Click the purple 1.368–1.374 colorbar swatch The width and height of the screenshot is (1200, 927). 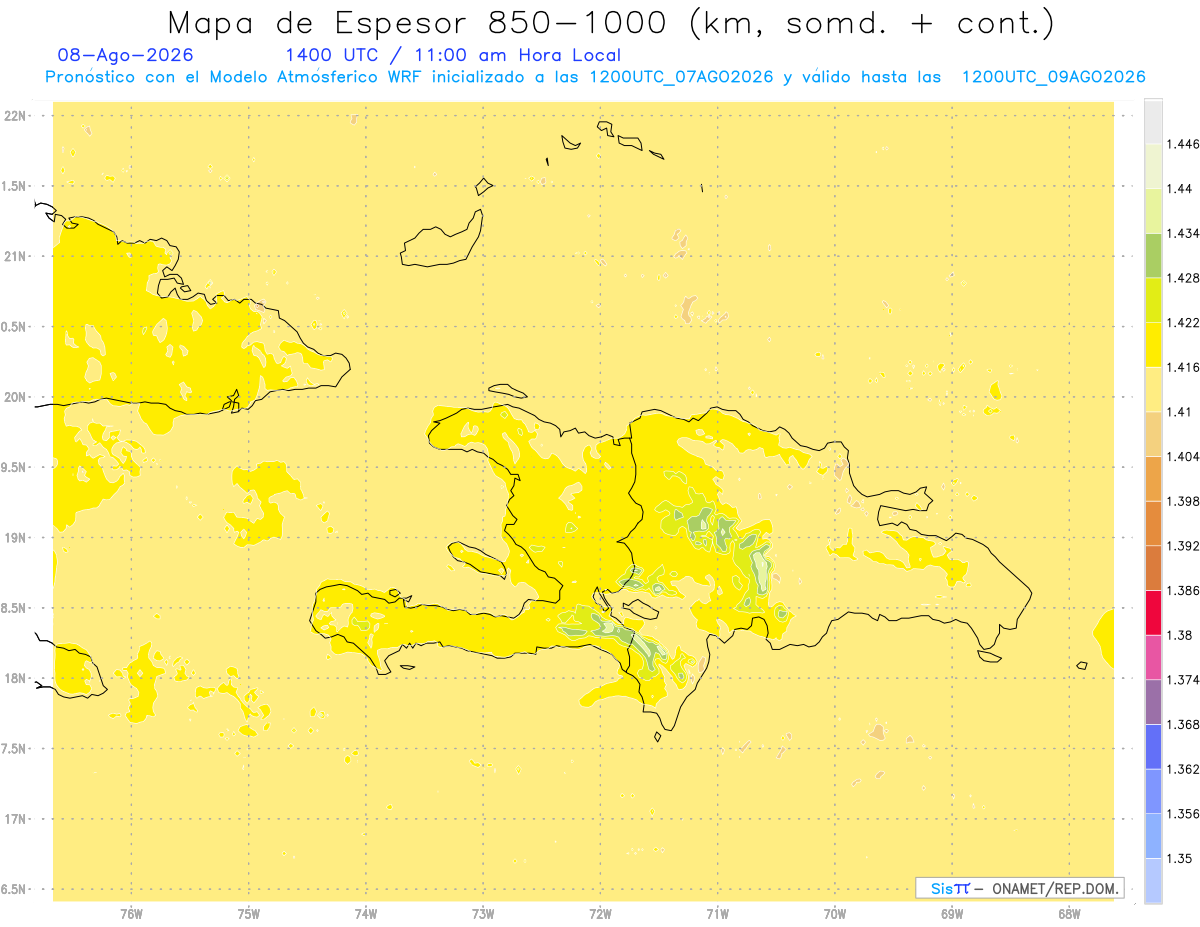coord(1153,702)
